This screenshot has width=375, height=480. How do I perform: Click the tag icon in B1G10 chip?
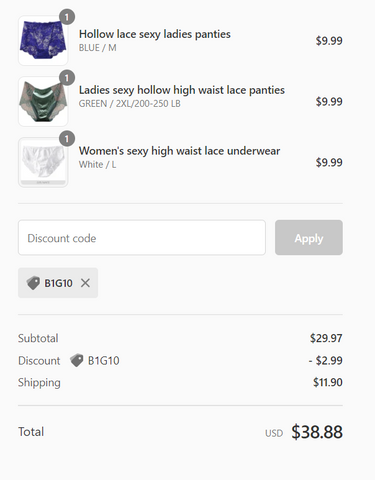point(33,283)
